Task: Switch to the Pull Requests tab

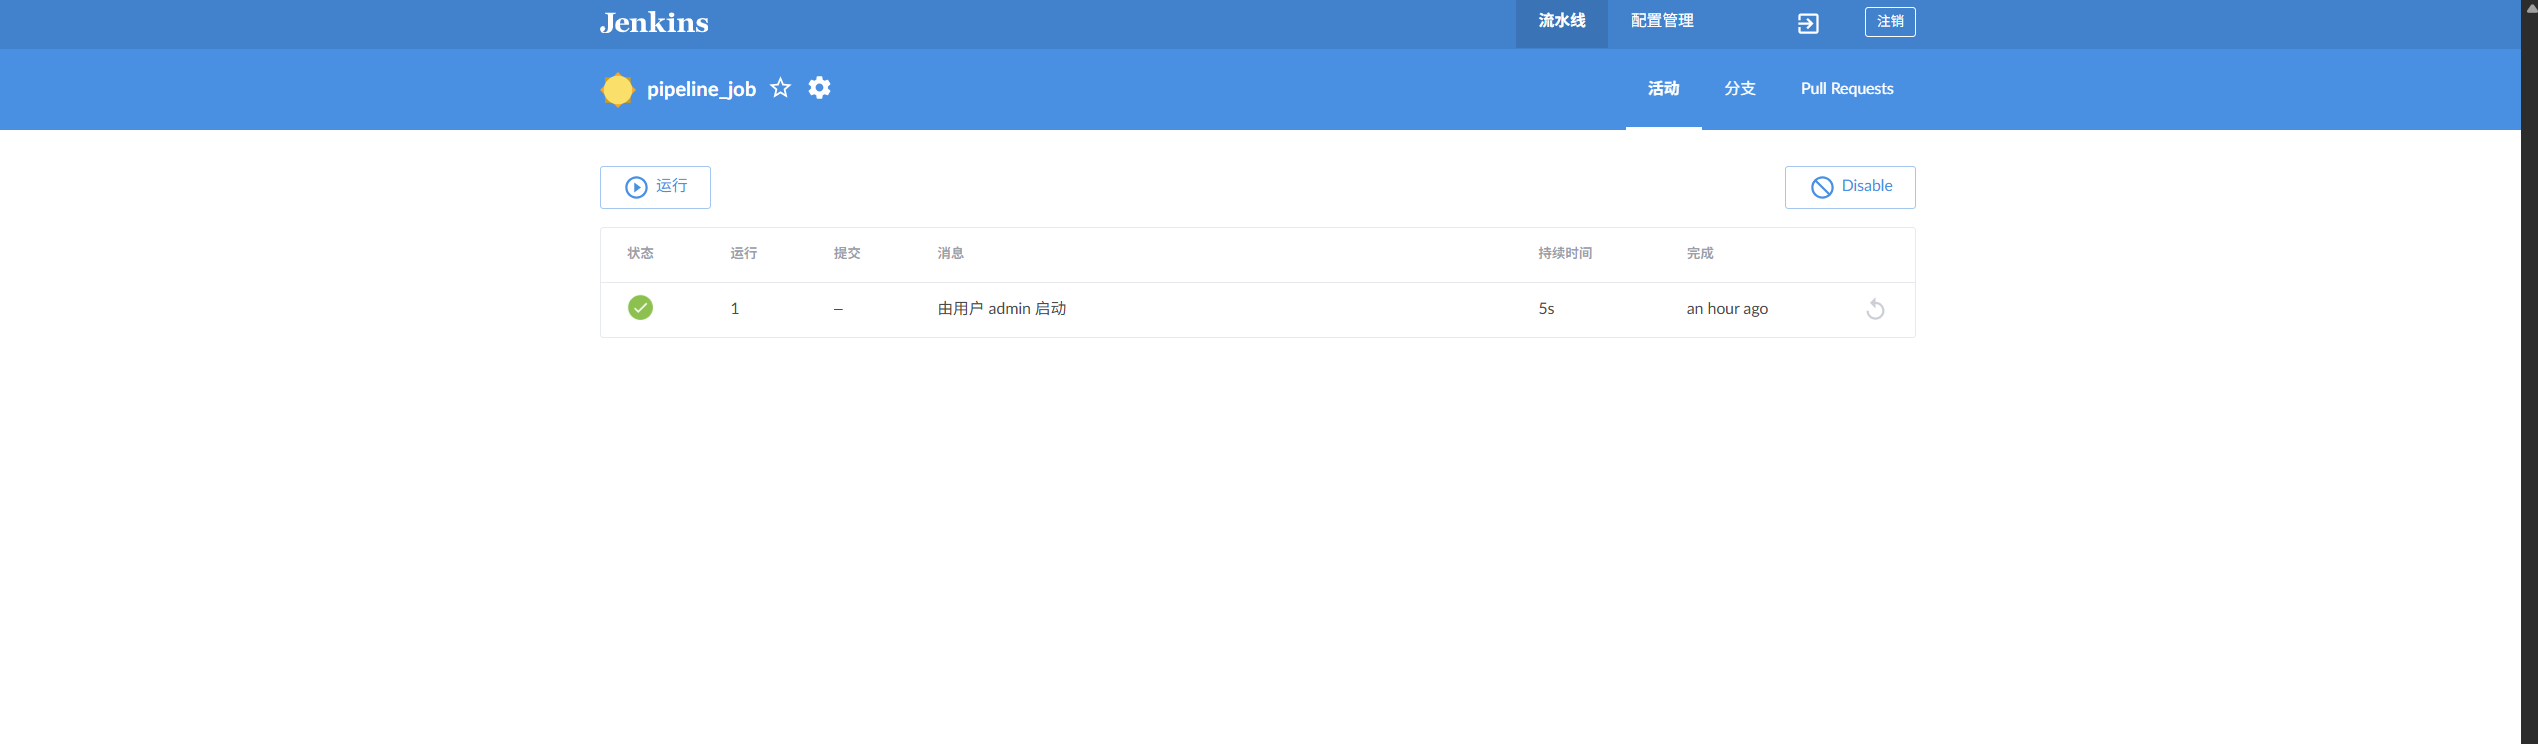Action: 1847,89
